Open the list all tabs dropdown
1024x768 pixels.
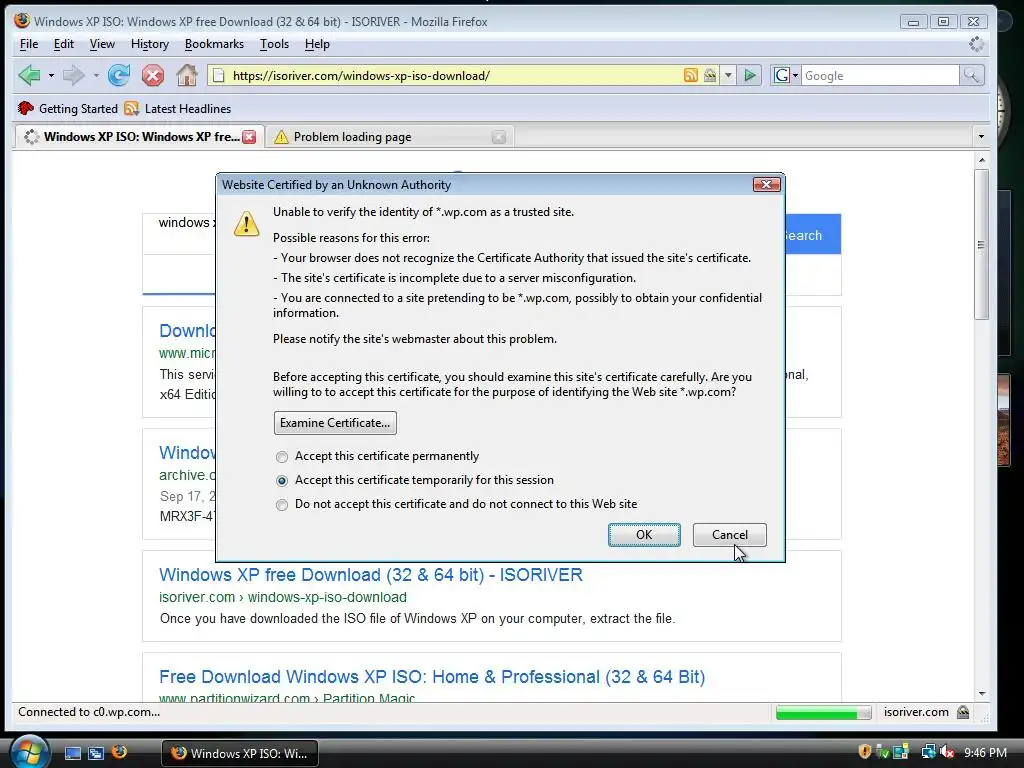[981, 136]
